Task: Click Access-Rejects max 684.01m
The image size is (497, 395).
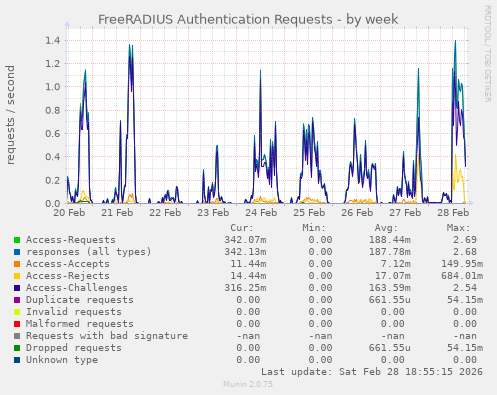Action: click(x=462, y=276)
